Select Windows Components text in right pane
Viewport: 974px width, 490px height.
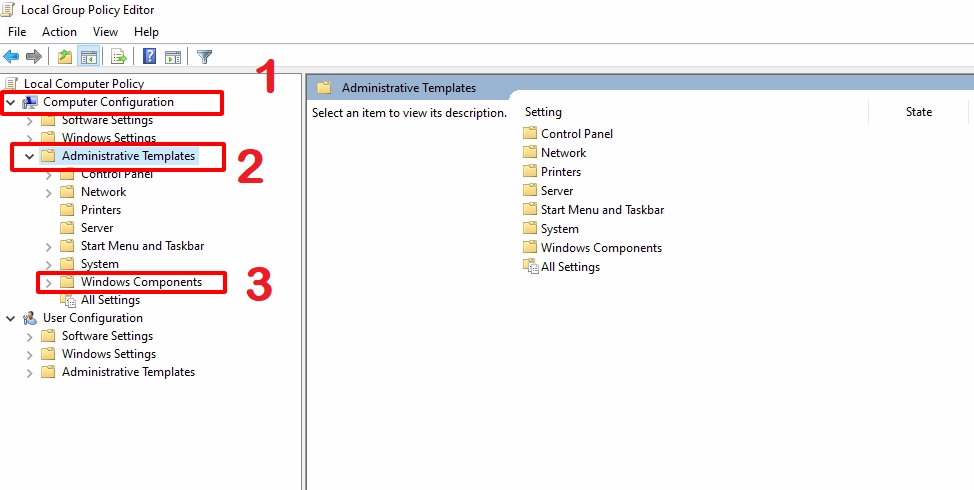click(601, 248)
